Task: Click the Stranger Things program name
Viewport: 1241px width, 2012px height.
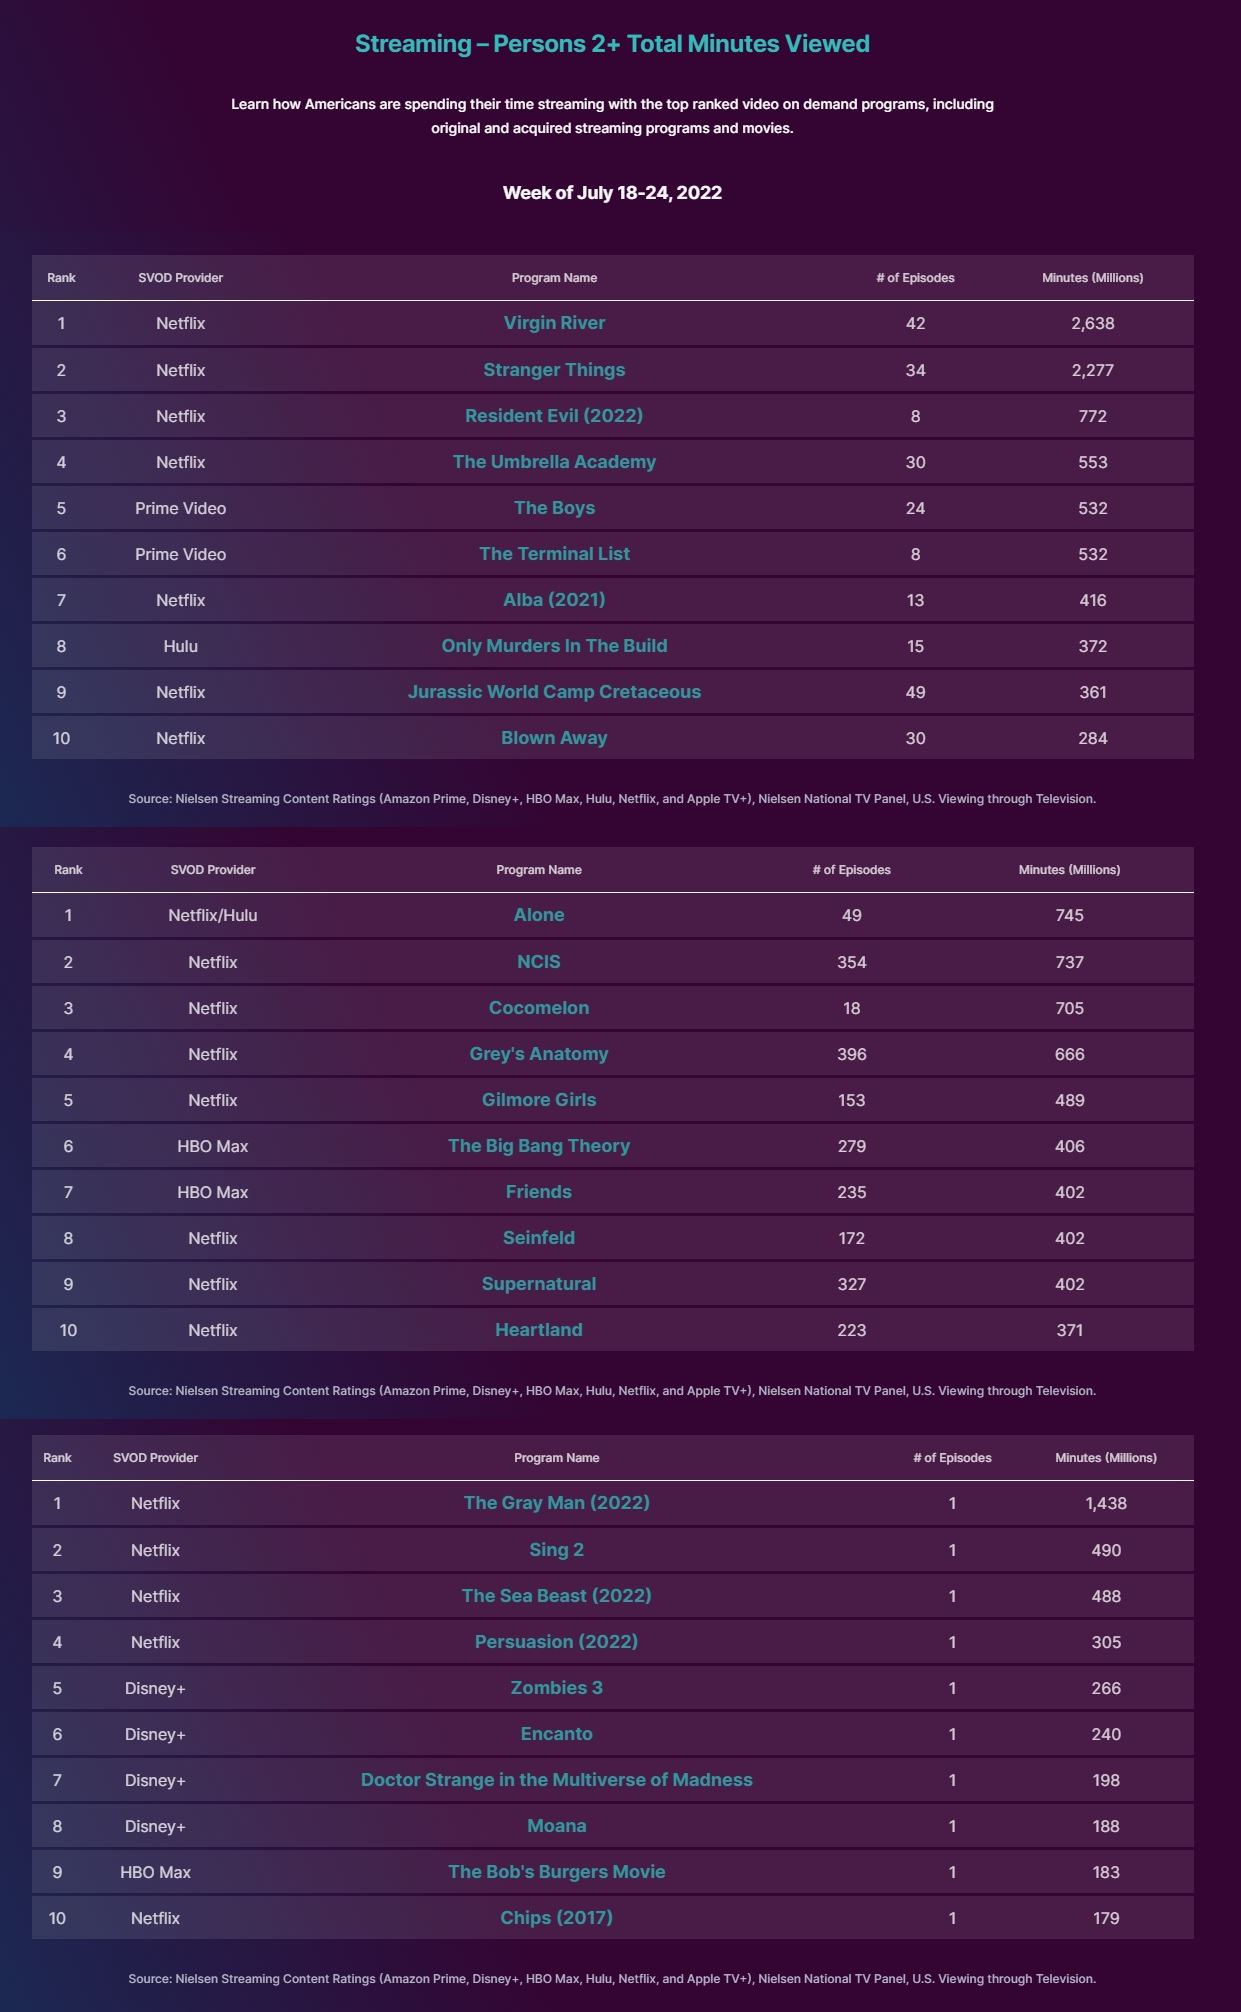Action: coord(554,370)
